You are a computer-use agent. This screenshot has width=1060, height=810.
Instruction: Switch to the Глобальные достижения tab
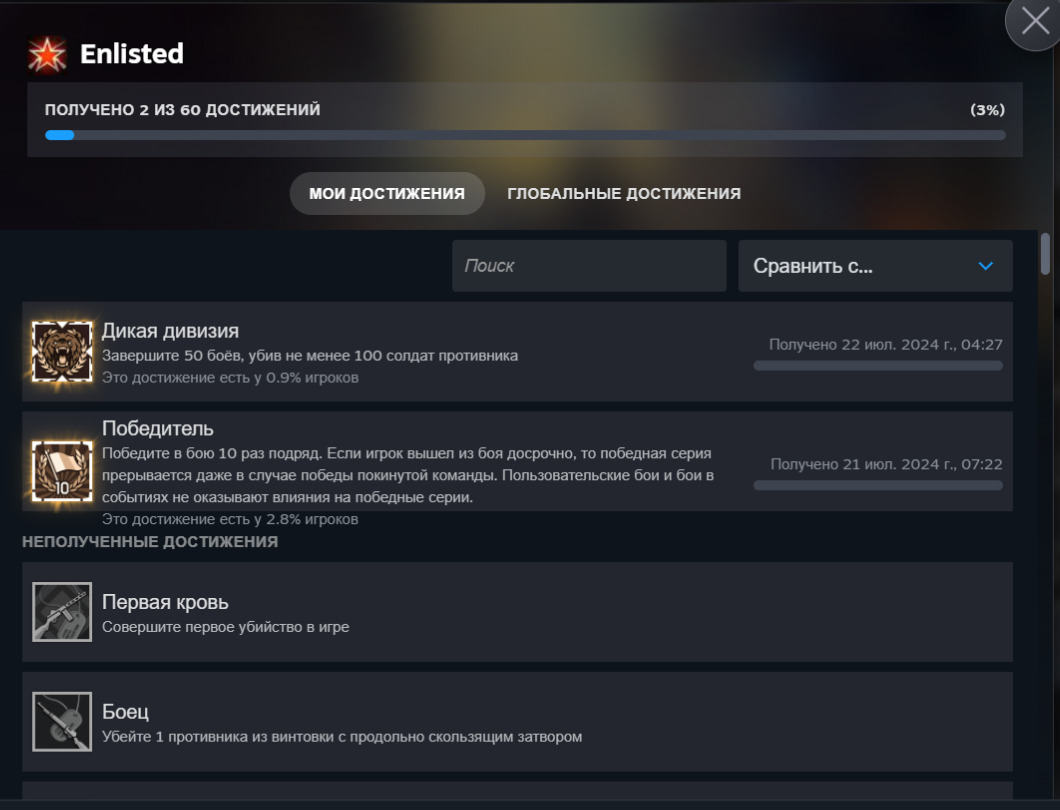click(x=624, y=193)
